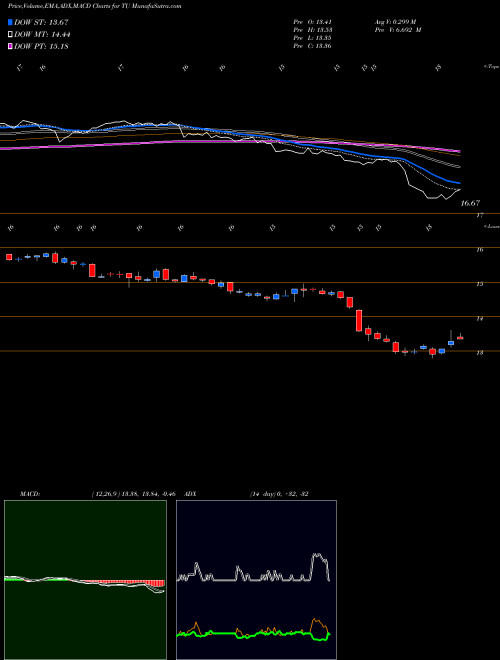The width and height of the screenshot is (500, 660).
Task: Click the 16 price axis label
Action: click(x=479, y=250)
